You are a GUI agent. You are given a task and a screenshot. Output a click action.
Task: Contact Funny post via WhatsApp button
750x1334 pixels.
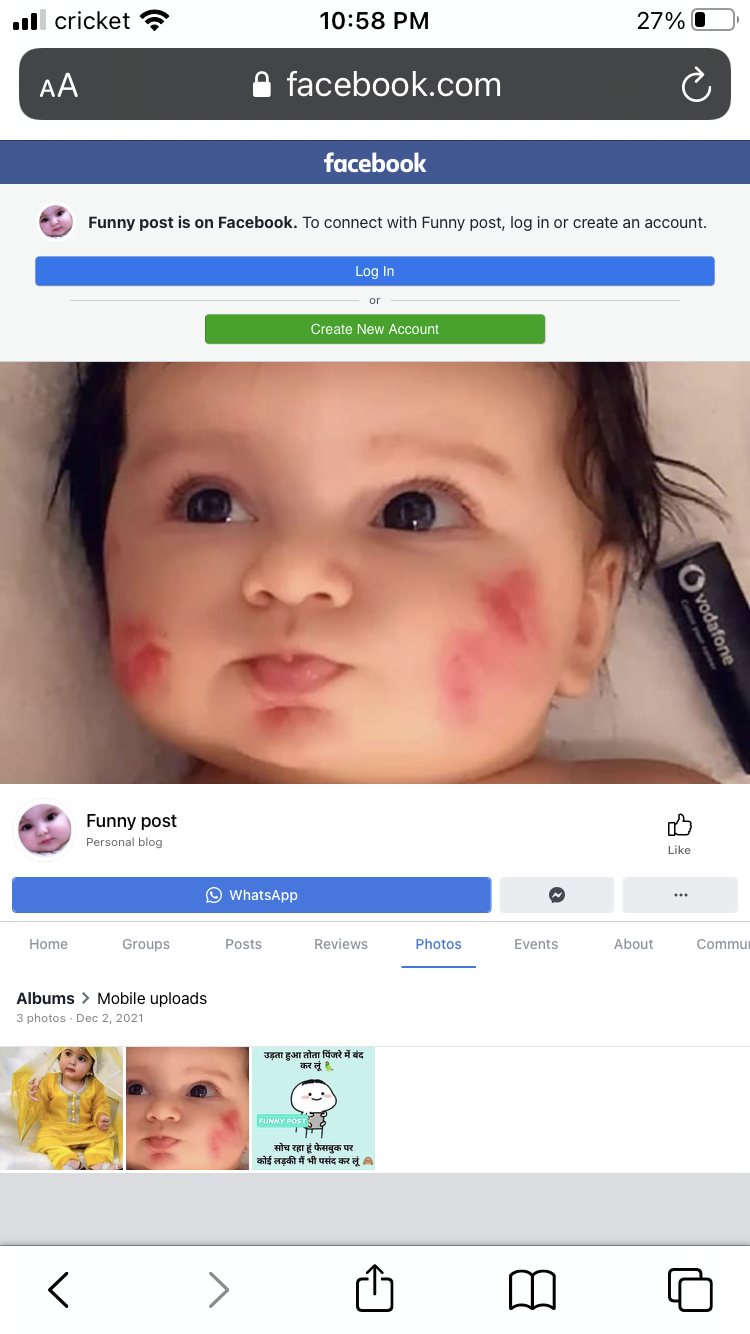tap(251, 895)
